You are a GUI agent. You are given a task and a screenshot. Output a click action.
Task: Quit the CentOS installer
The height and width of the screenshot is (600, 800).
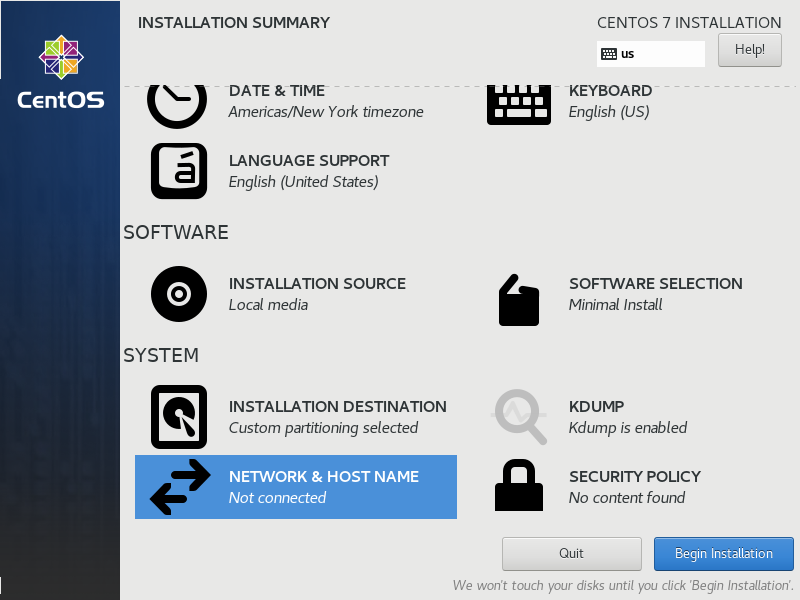[571, 553]
